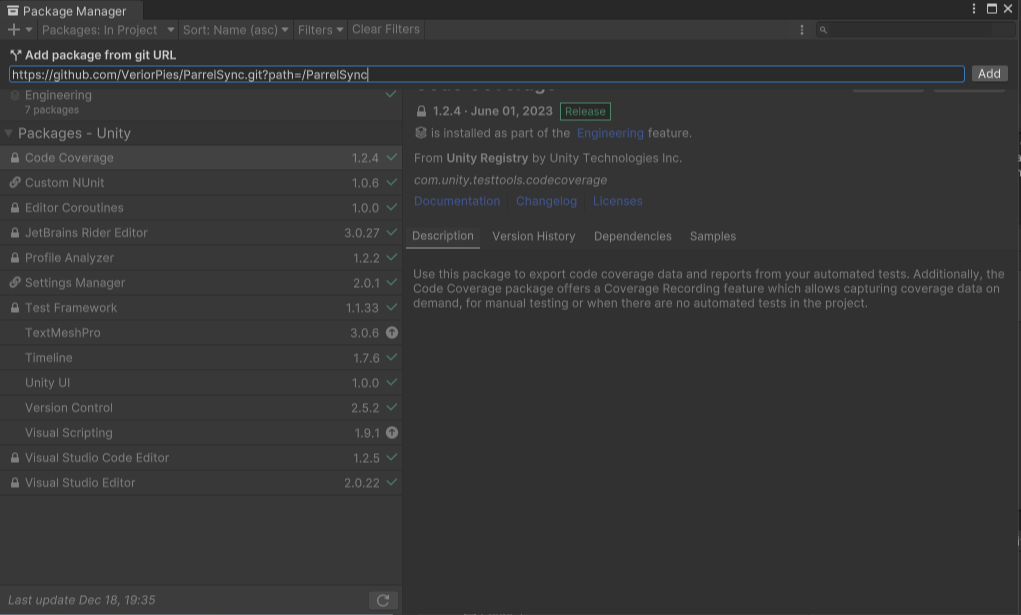Click the git branch icon in URL header
This screenshot has width=1021, height=615.
pyautogui.click(x=16, y=55)
